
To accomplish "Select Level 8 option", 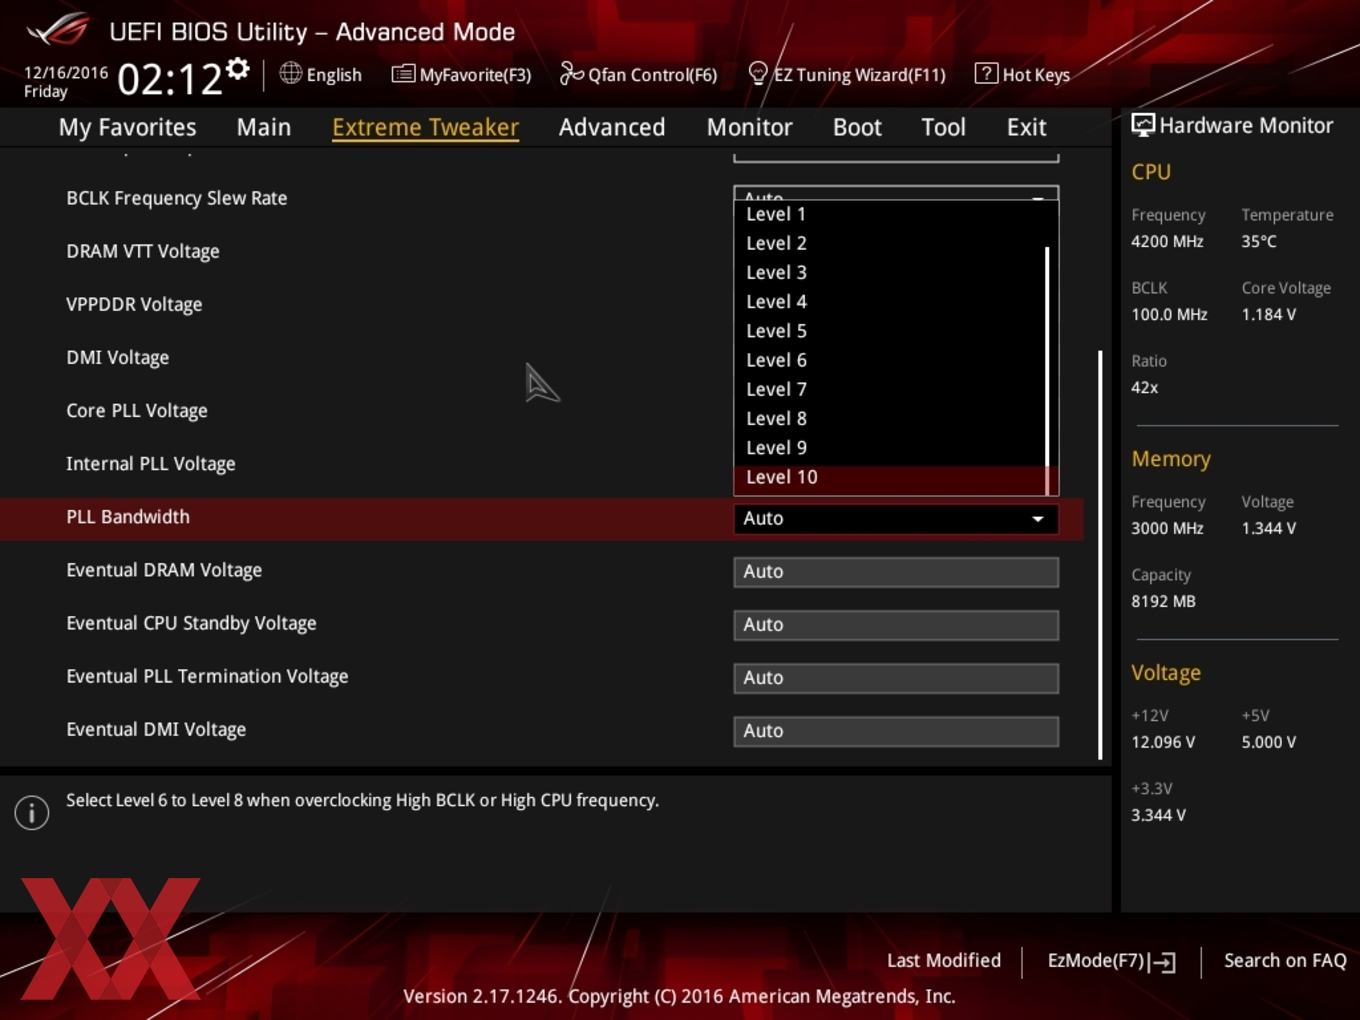I will coord(889,418).
